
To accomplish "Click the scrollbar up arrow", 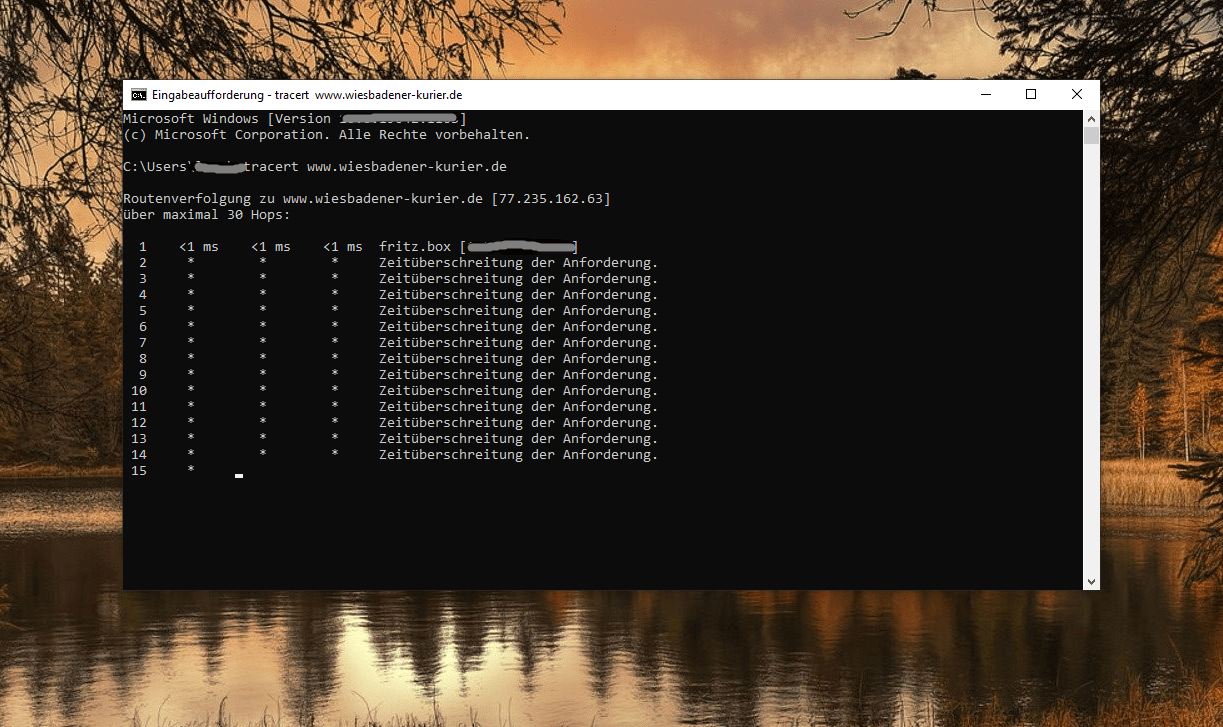I will pyautogui.click(x=1091, y=118).
